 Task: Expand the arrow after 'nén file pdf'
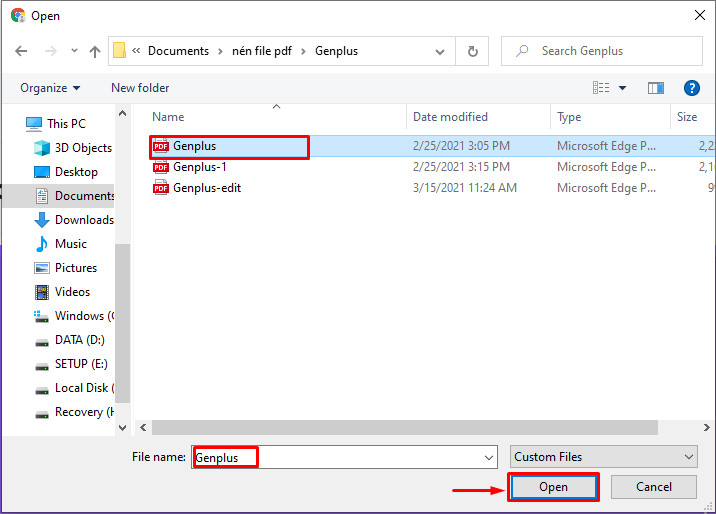coord(303,52)
